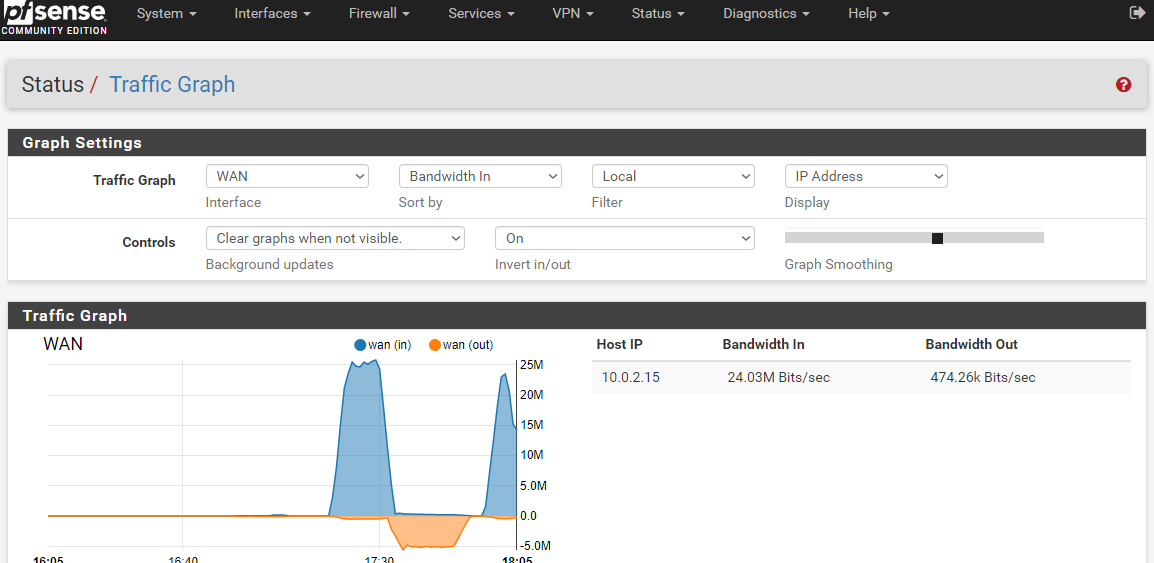Image resolution: width=1154 pixels, height=563 pixels.
Task: Click the Status breadcrumb text
Action: 53,85
